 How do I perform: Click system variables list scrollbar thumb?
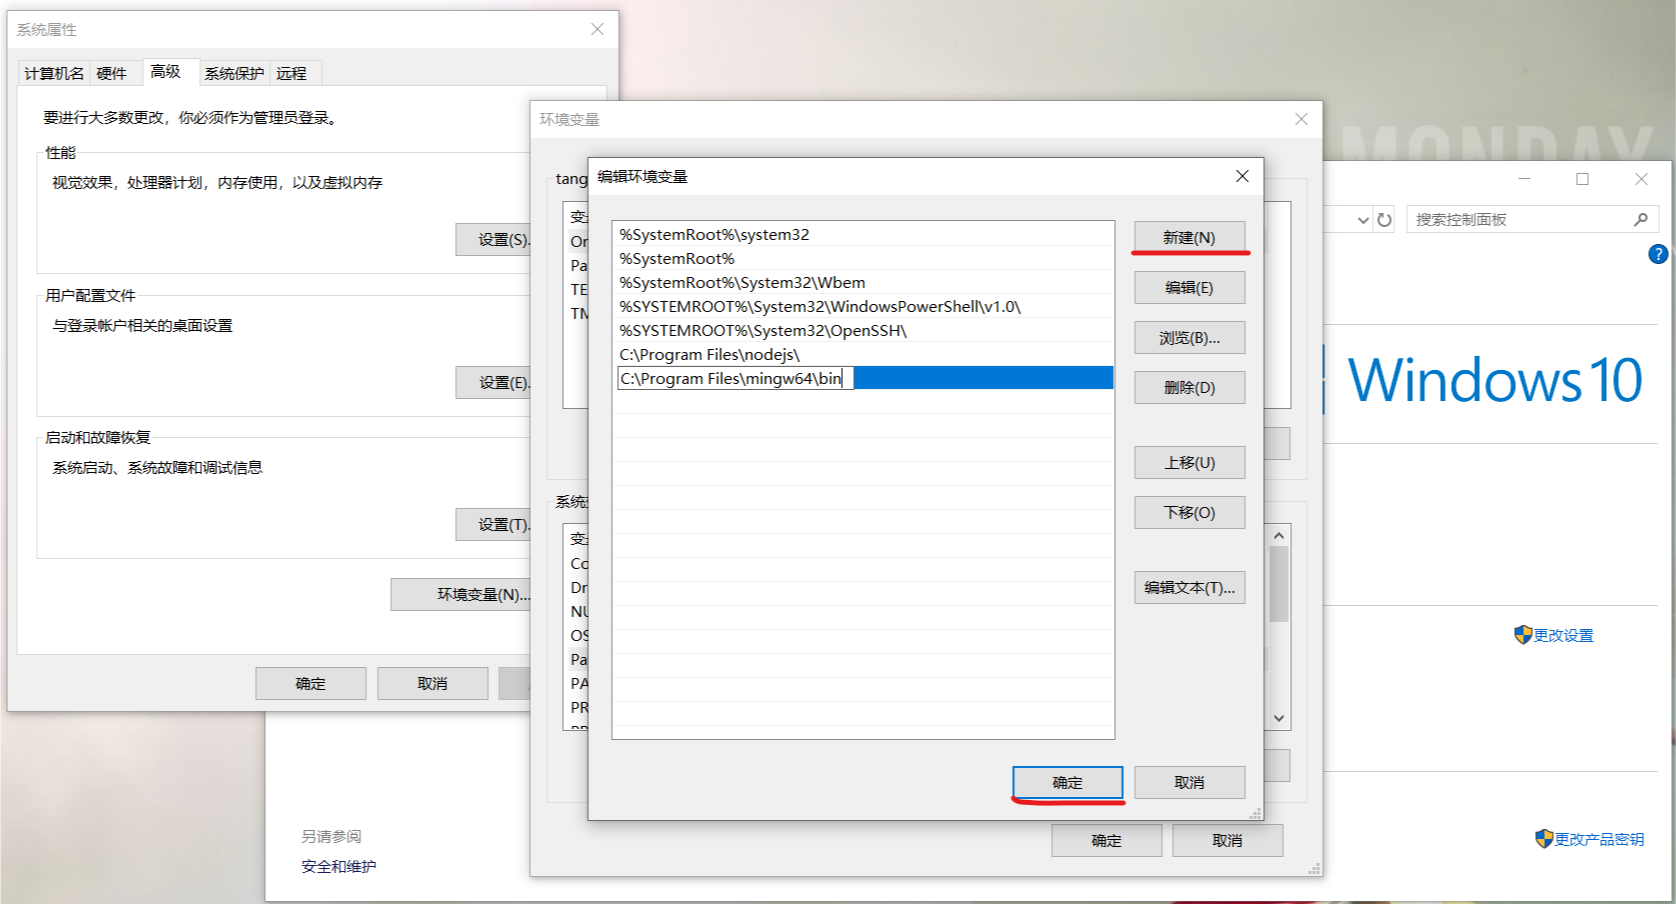tap(1278, 584)
